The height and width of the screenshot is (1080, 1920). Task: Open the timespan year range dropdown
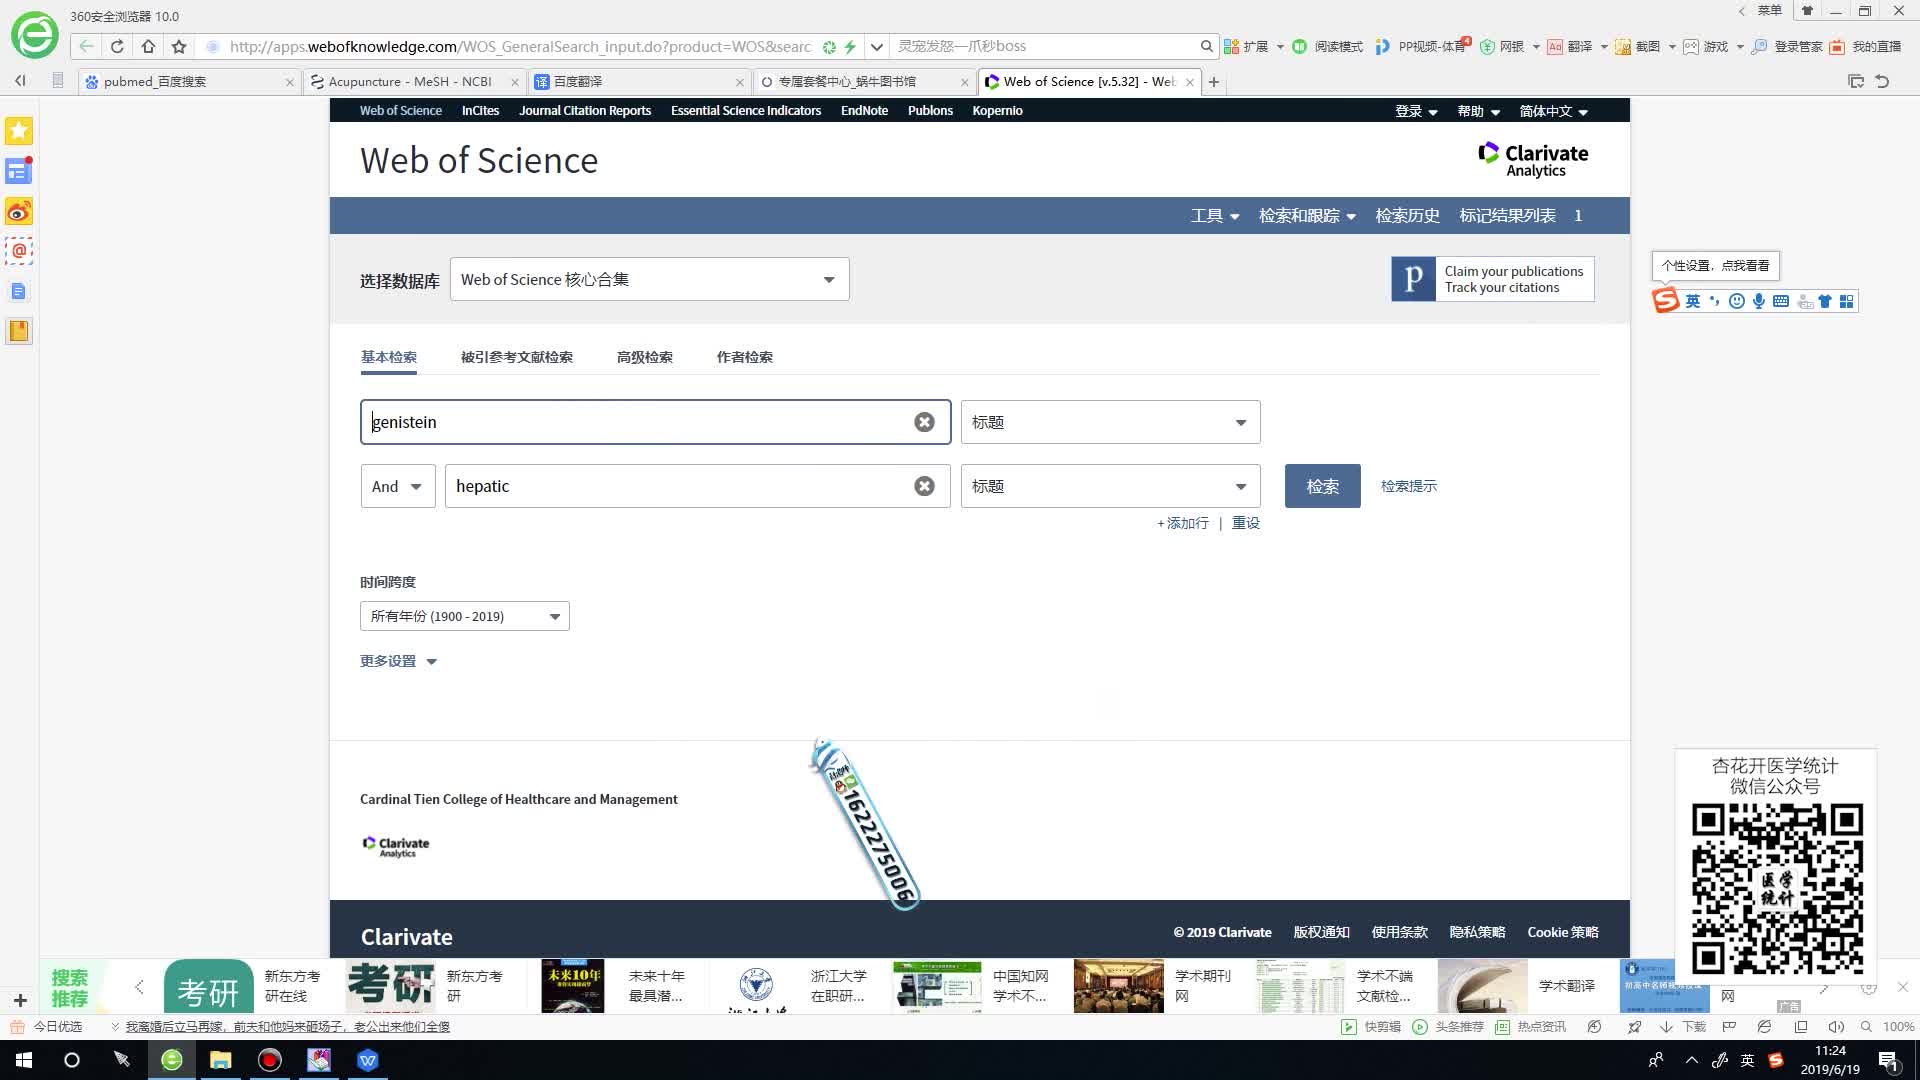[x=464, y=616]
